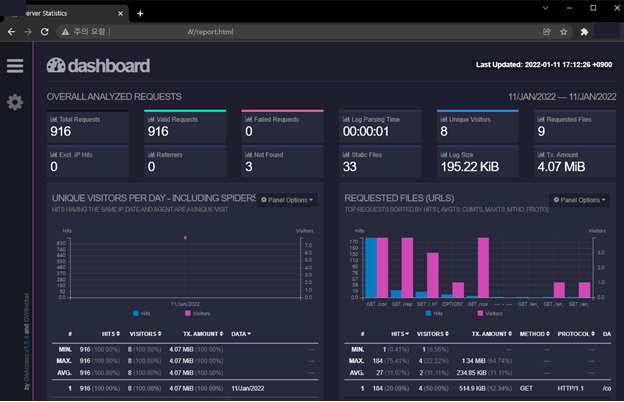
Task: Bookmark this page with the star icon
Action: [564, 31]
